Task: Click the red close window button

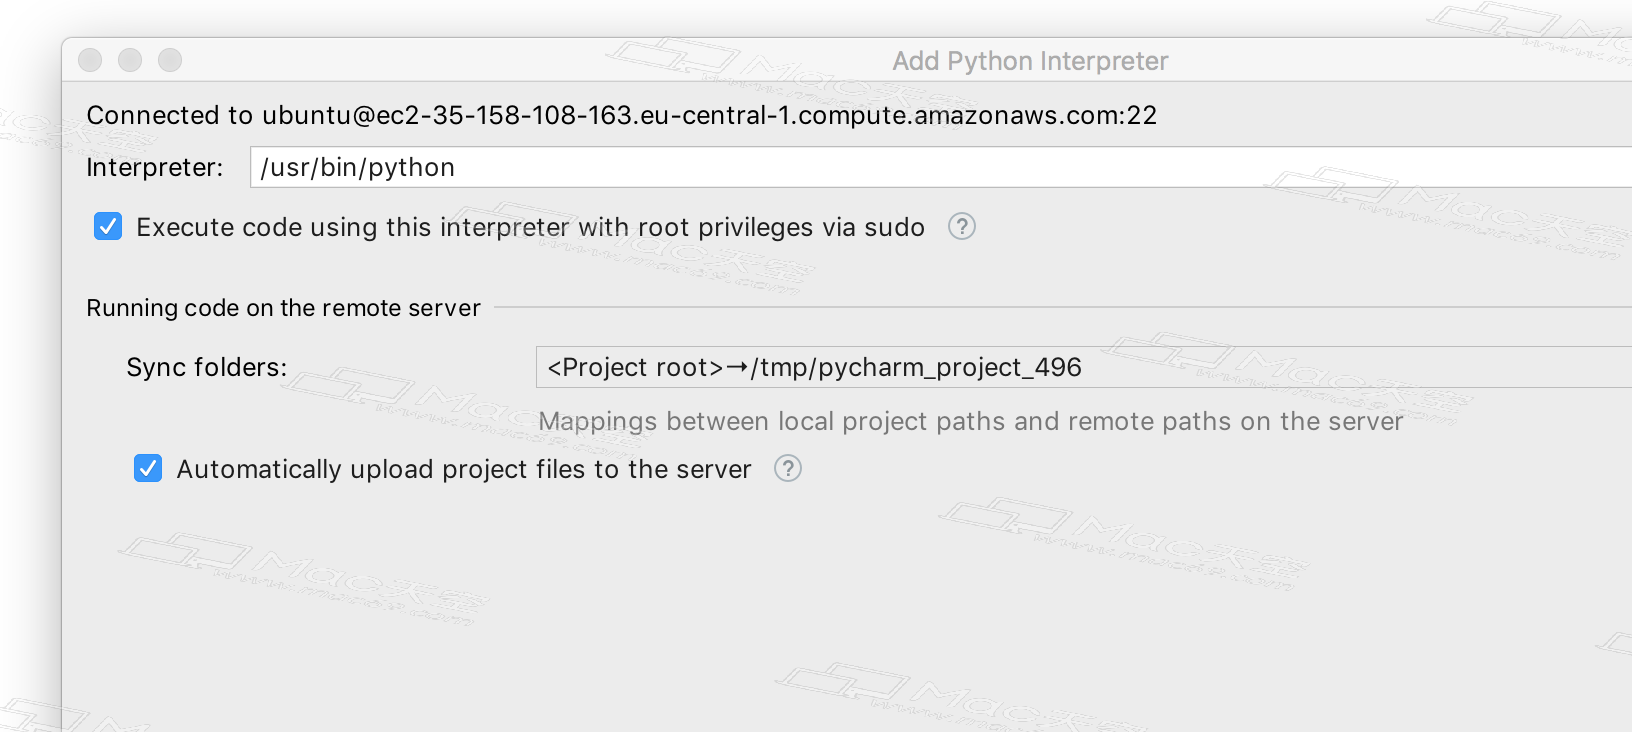Action: click(90, 60)
